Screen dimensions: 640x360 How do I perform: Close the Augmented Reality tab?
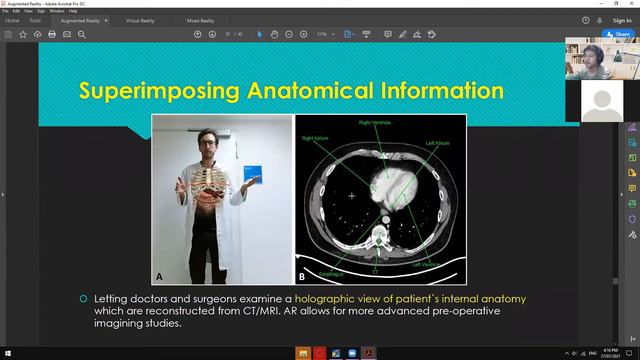point(106,20)
